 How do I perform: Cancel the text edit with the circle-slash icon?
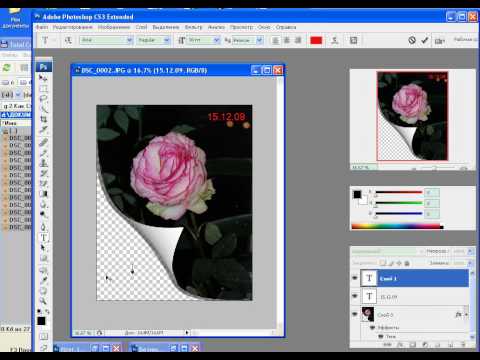(412, 40)
